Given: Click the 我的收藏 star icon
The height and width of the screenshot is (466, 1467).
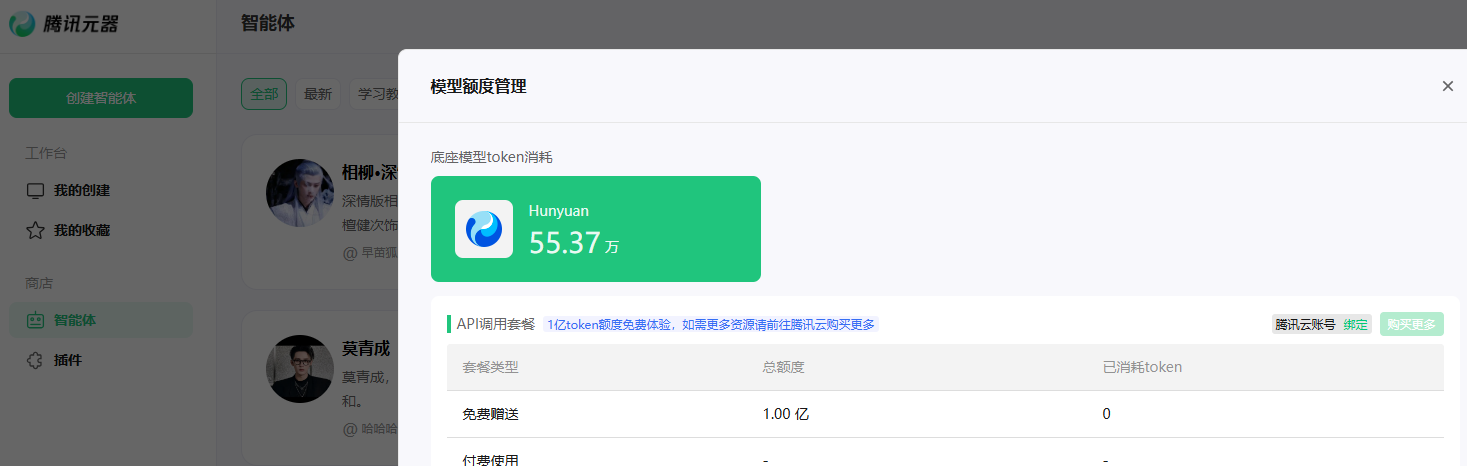Looking at the screenshot, I should (35, 230).
